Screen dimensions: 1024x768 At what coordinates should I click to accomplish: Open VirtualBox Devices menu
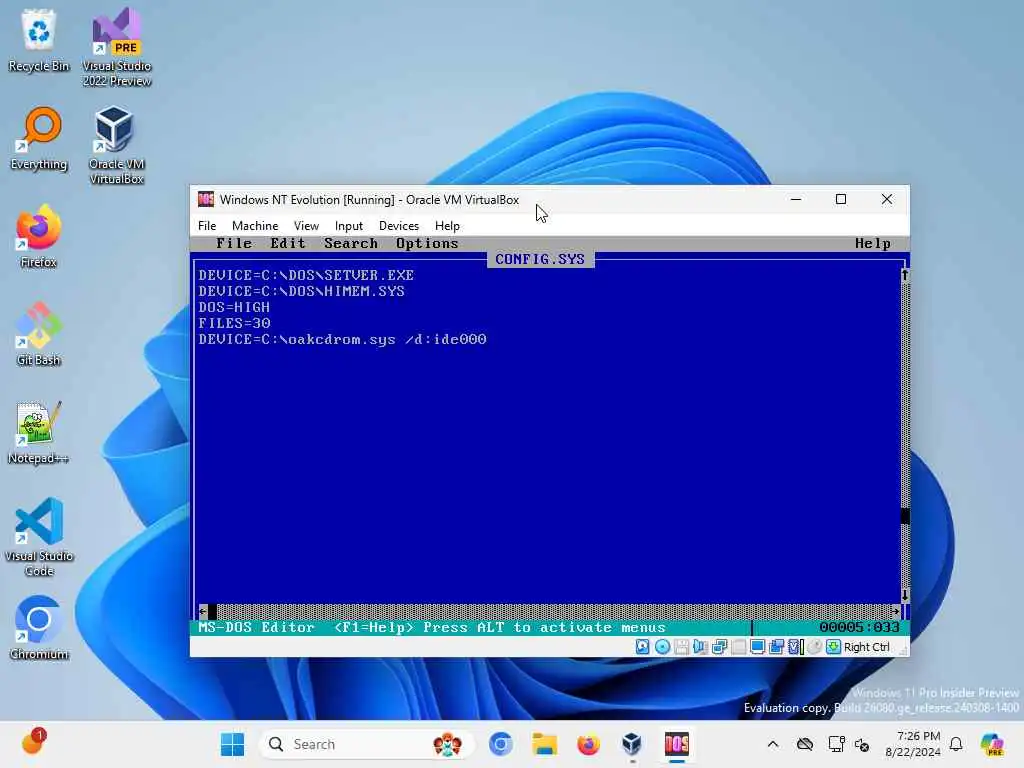point(399,225)
